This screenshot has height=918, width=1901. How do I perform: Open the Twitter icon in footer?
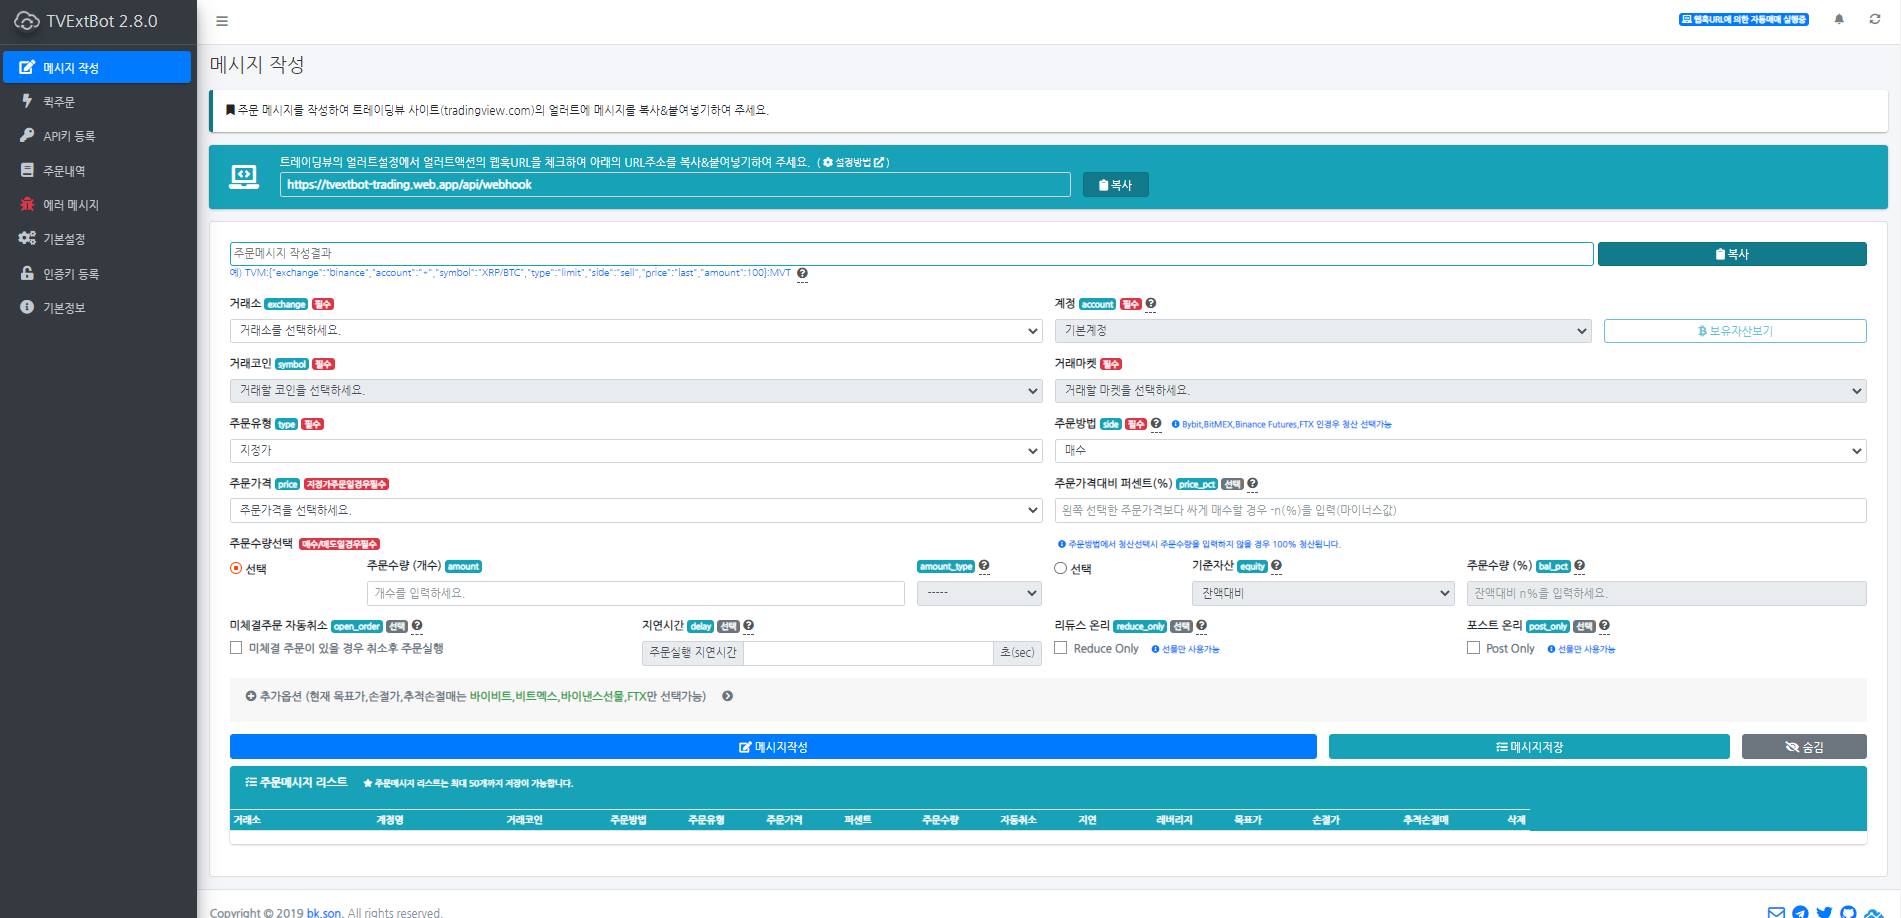[1824, 912]
